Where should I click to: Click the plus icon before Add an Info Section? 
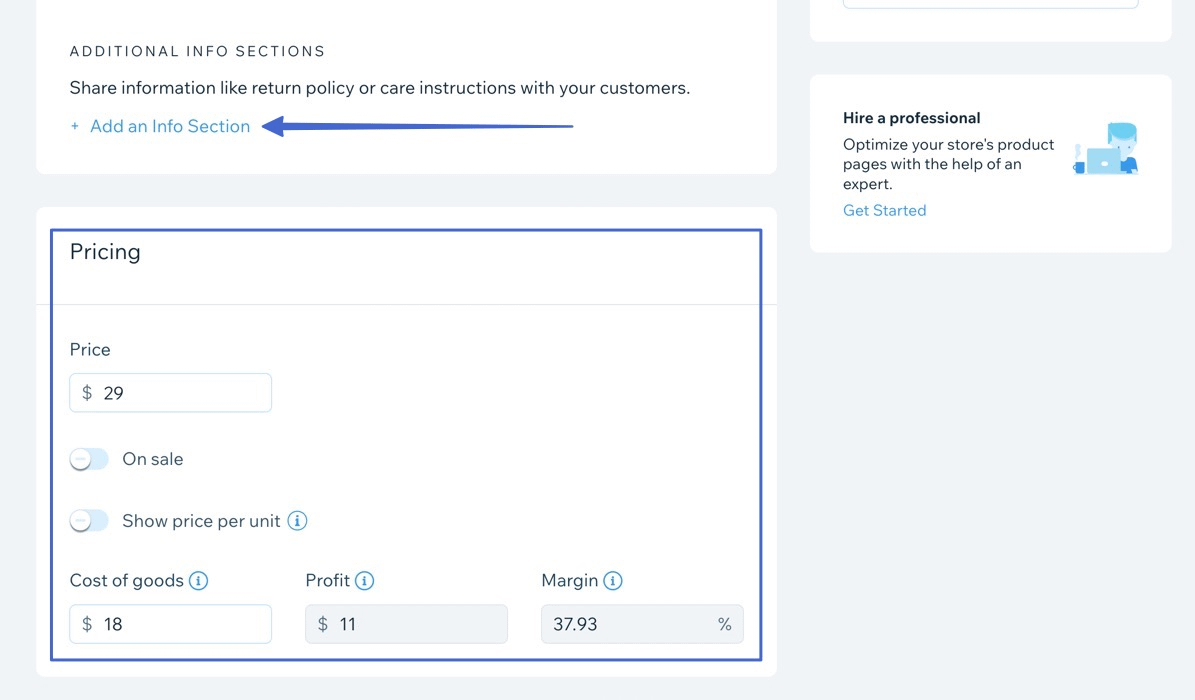[x=75, y=127]
